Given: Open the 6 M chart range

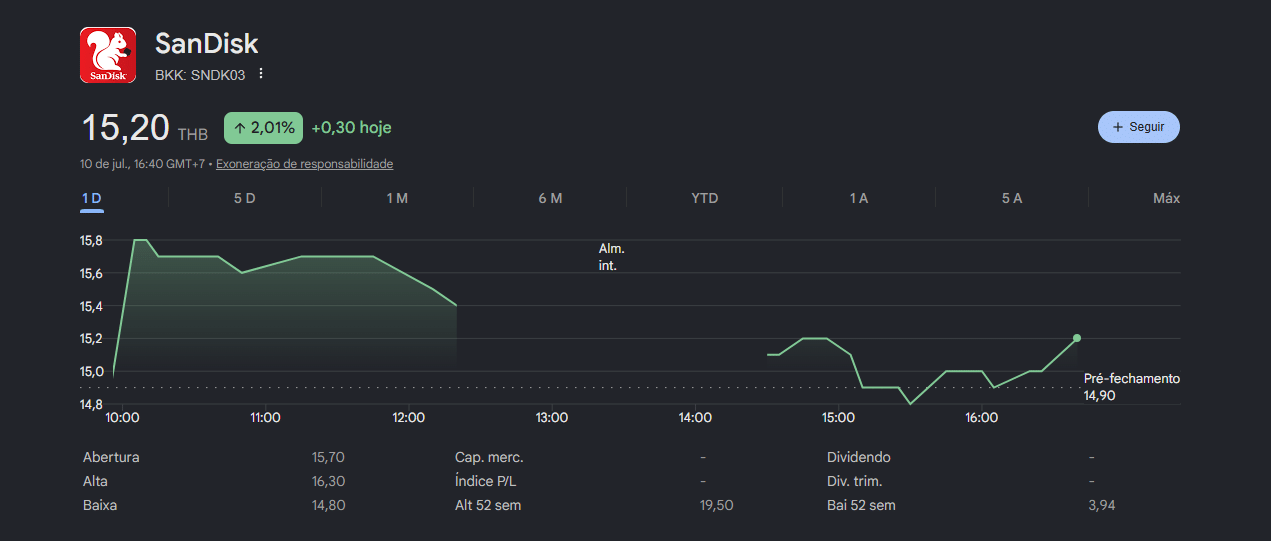Looking at the screenshot, I should click(550, 198).
